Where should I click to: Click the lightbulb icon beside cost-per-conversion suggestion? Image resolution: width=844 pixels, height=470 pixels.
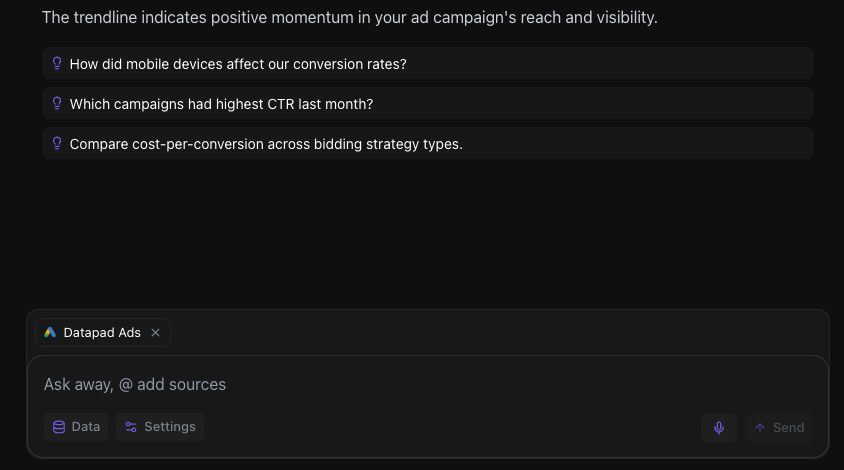[57, 143]
